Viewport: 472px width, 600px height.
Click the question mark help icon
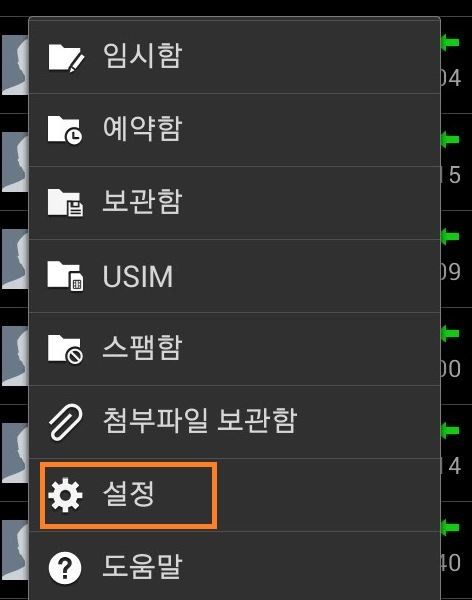pos(65,568)
